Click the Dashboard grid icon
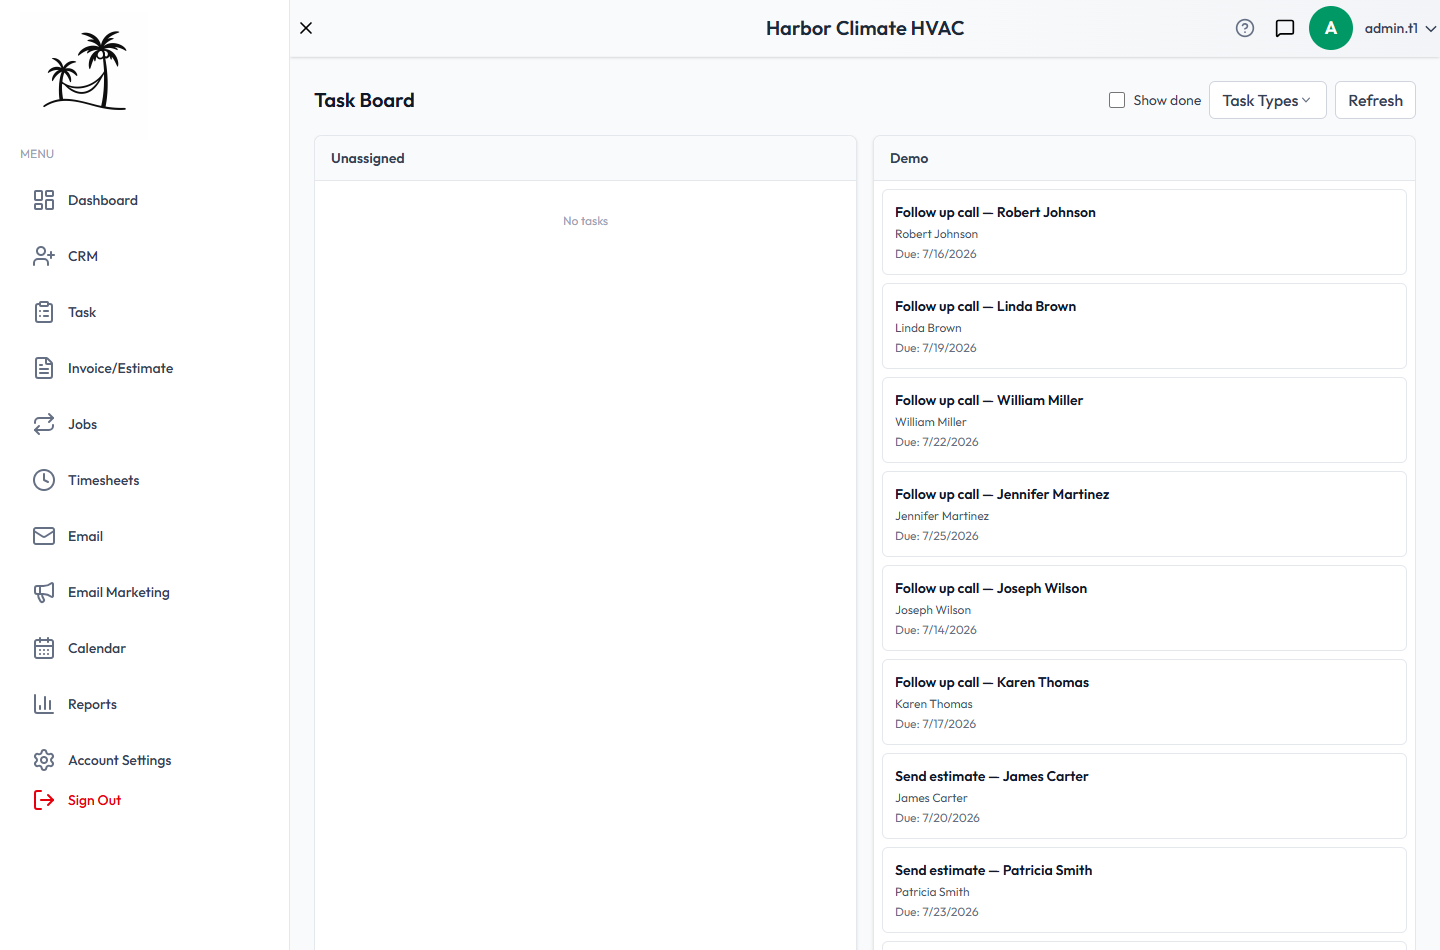The height and width of the screenshot is (950, 1440). pyautogui.click(x=44, y=200)
